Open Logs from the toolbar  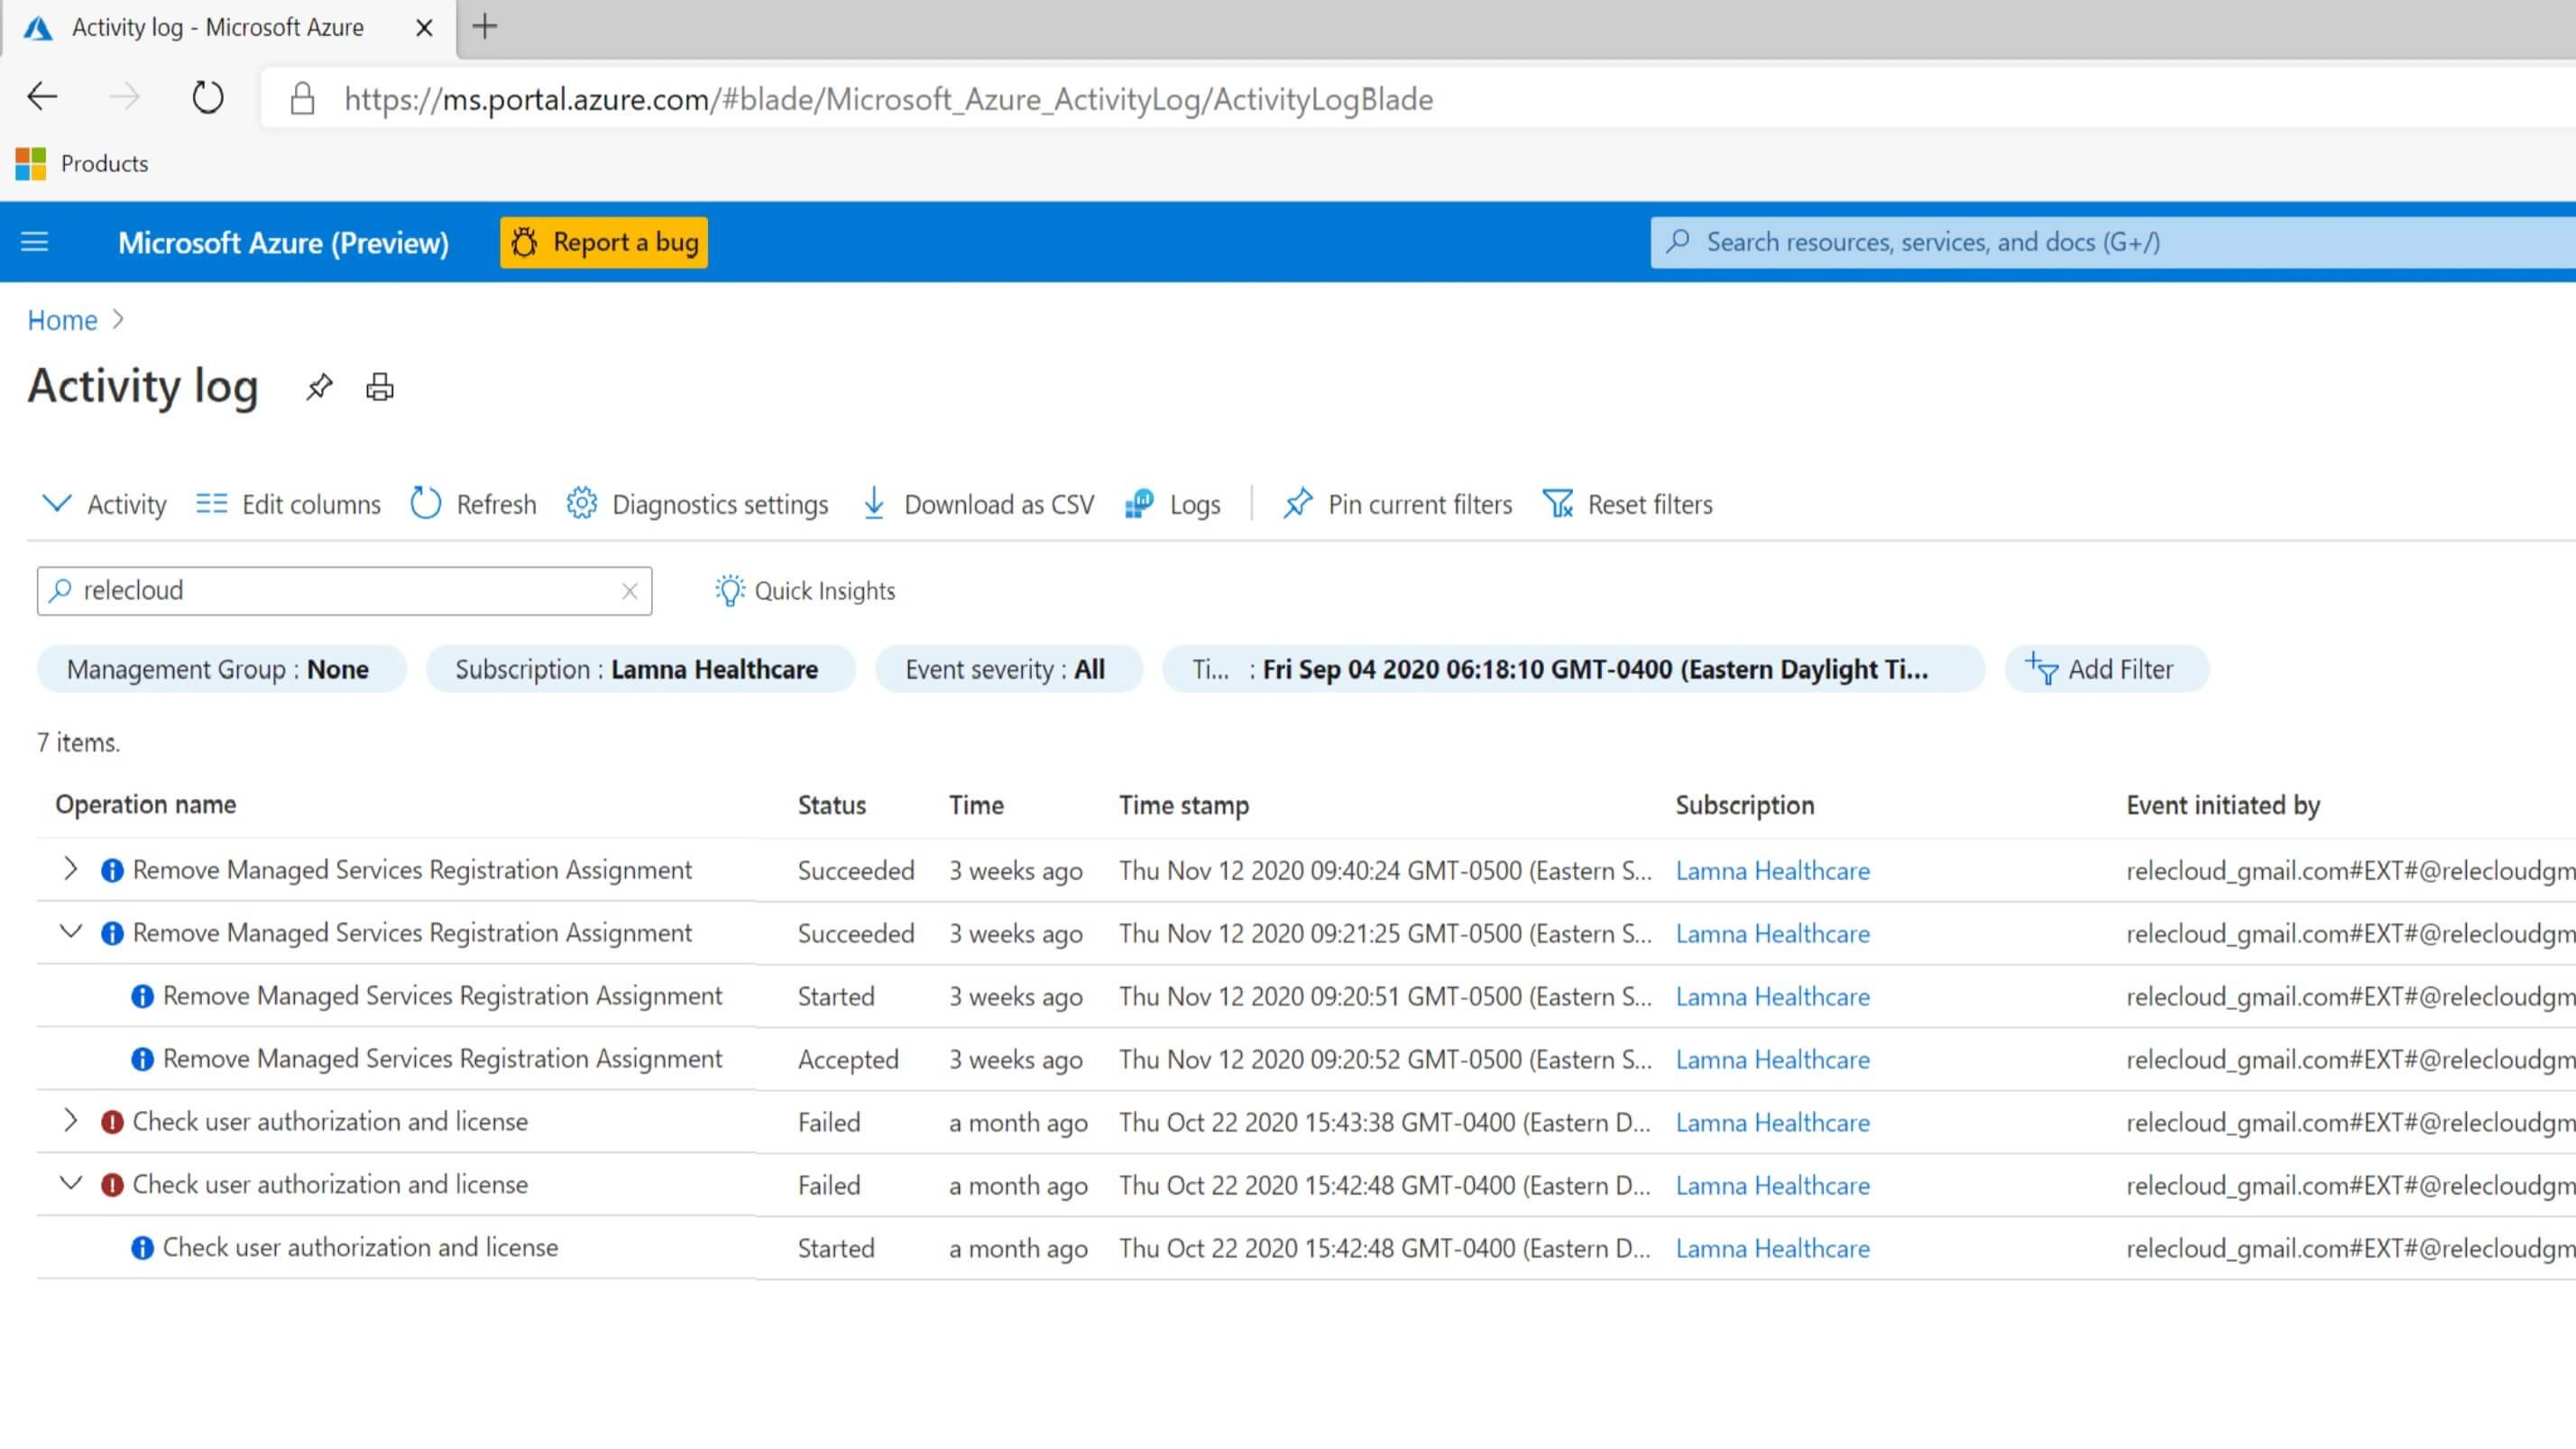1173,504
